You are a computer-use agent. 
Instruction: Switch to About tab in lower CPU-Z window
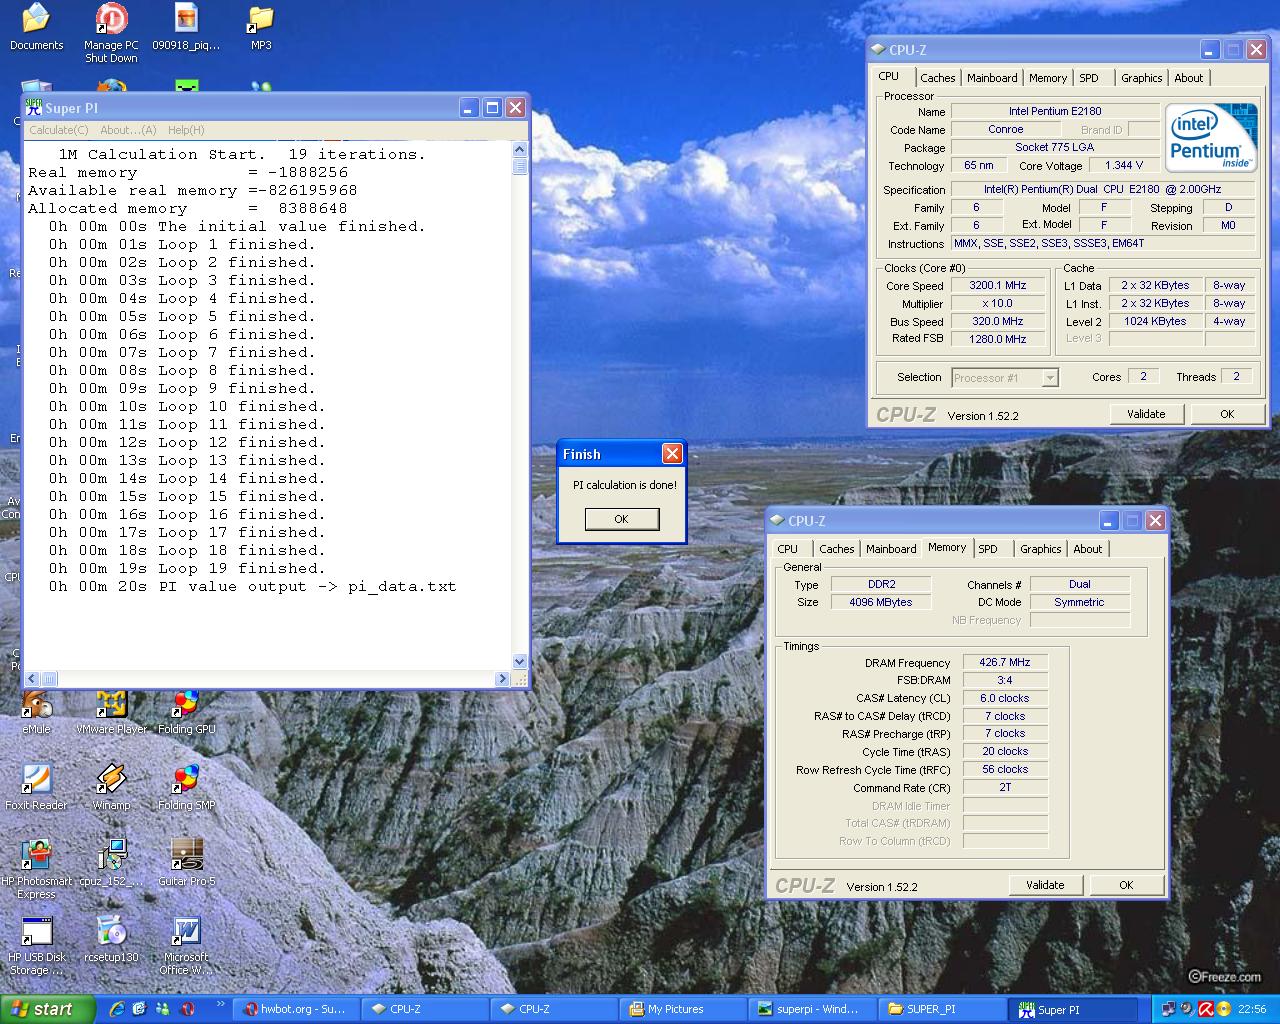tap(1087, 549)
